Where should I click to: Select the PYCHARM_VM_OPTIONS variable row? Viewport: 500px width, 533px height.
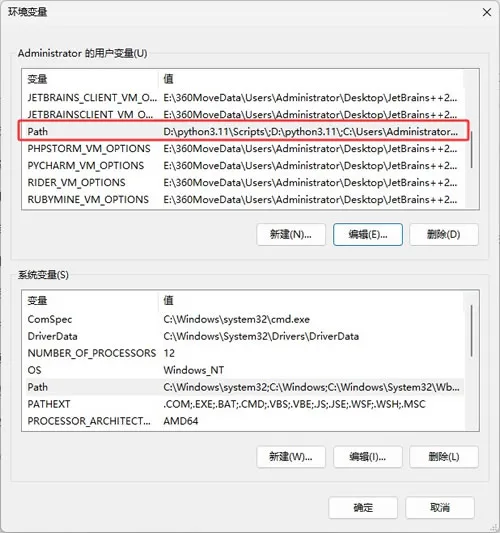[243, 166]
